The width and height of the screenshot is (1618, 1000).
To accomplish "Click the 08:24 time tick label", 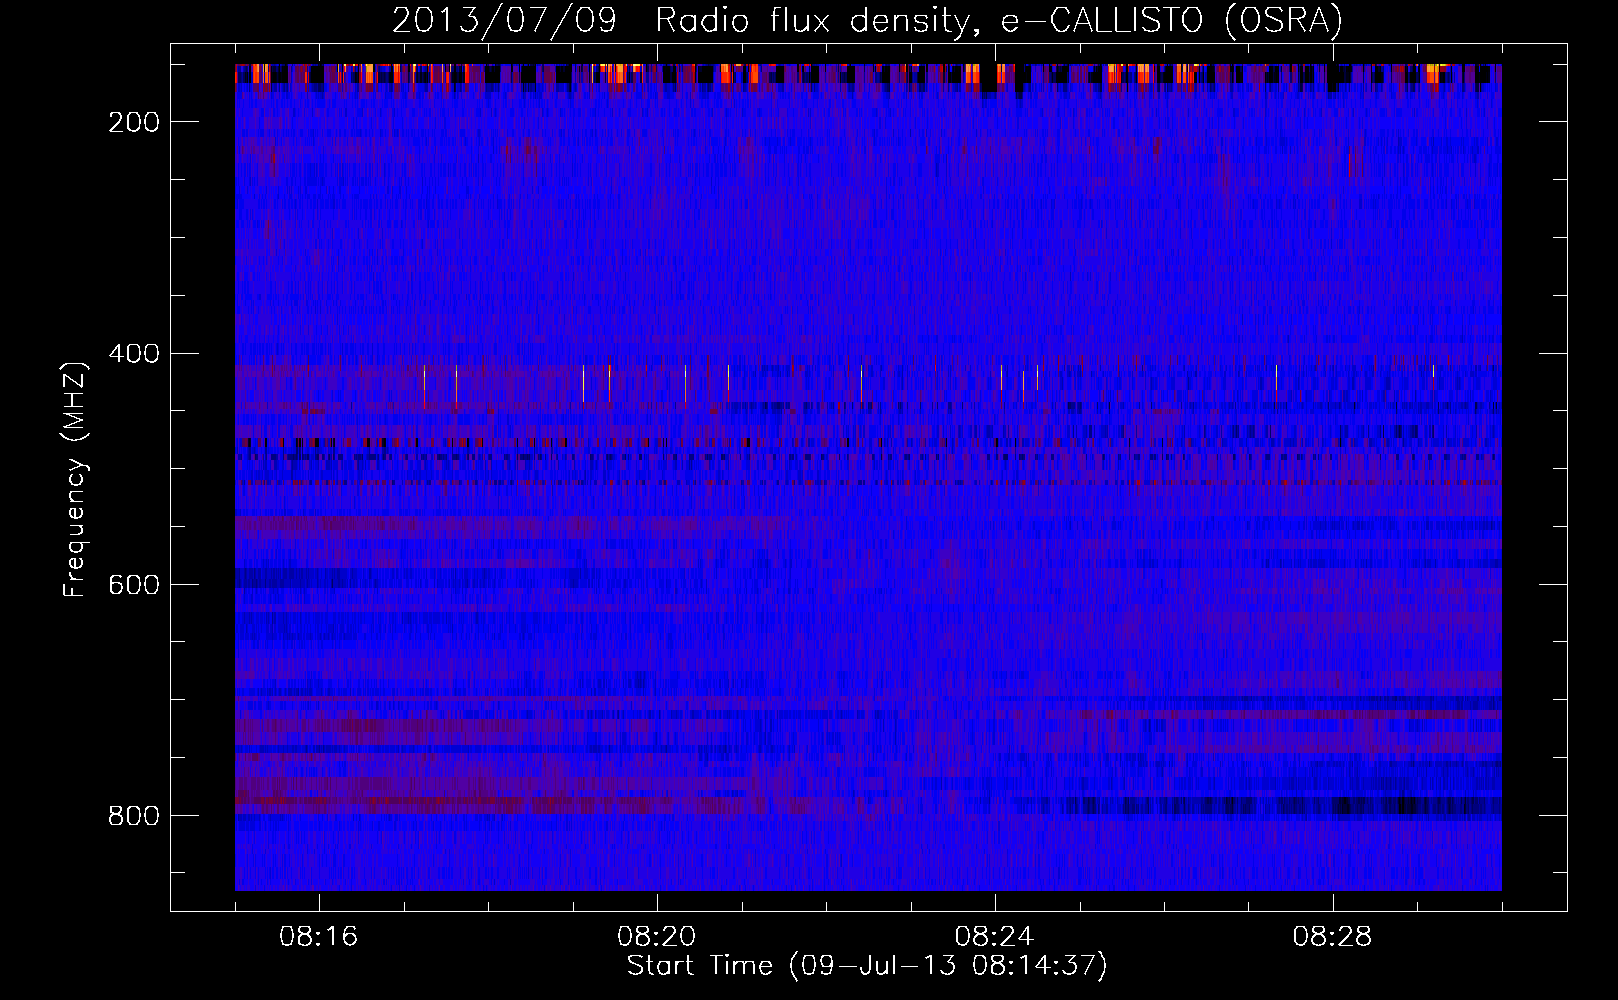I will [995, 937].
